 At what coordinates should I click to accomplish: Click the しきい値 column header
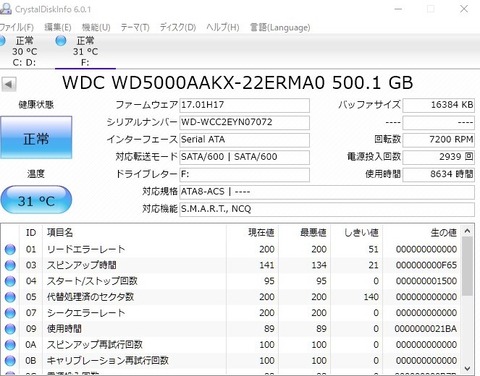click(357, 233)
